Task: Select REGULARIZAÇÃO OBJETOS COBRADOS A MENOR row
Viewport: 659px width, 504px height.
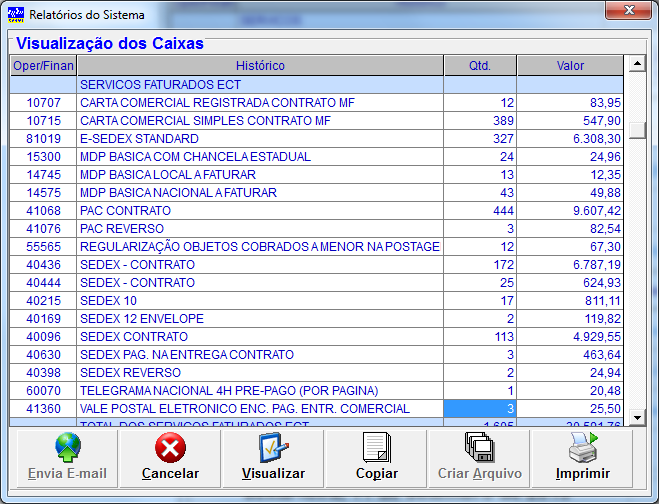Action: click(x=316, y=247)
